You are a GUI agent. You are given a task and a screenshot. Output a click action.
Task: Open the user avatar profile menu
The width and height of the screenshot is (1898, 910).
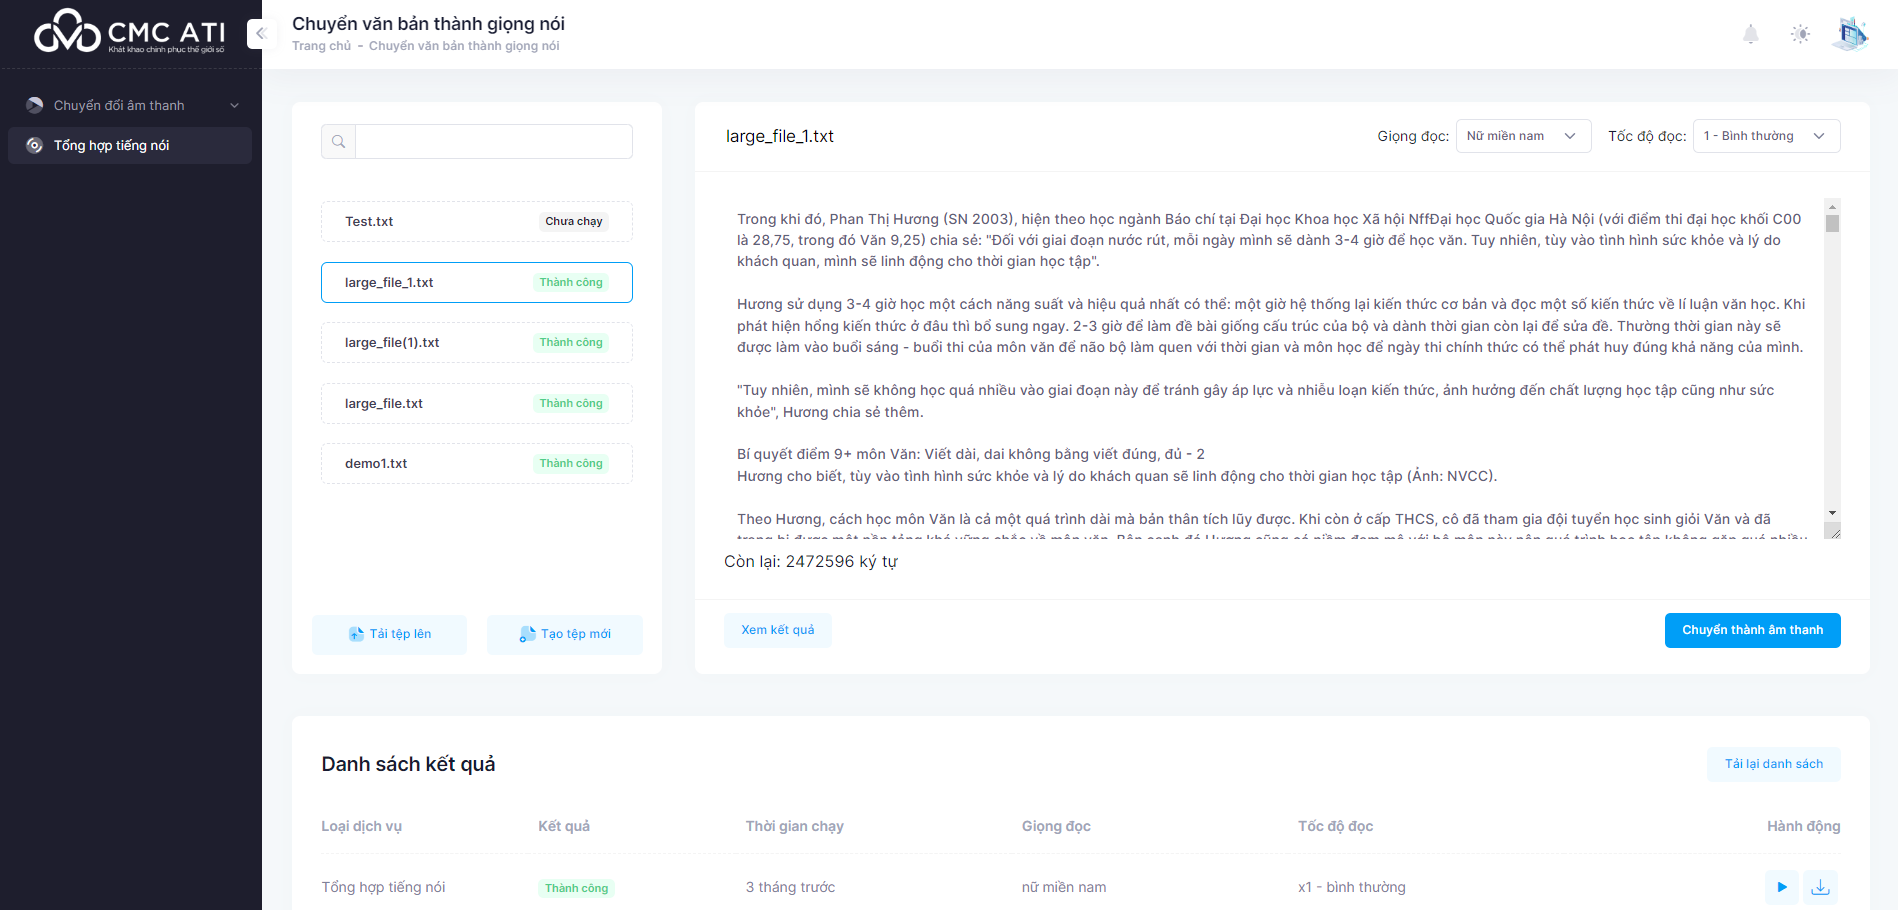tap(1851, 34)
